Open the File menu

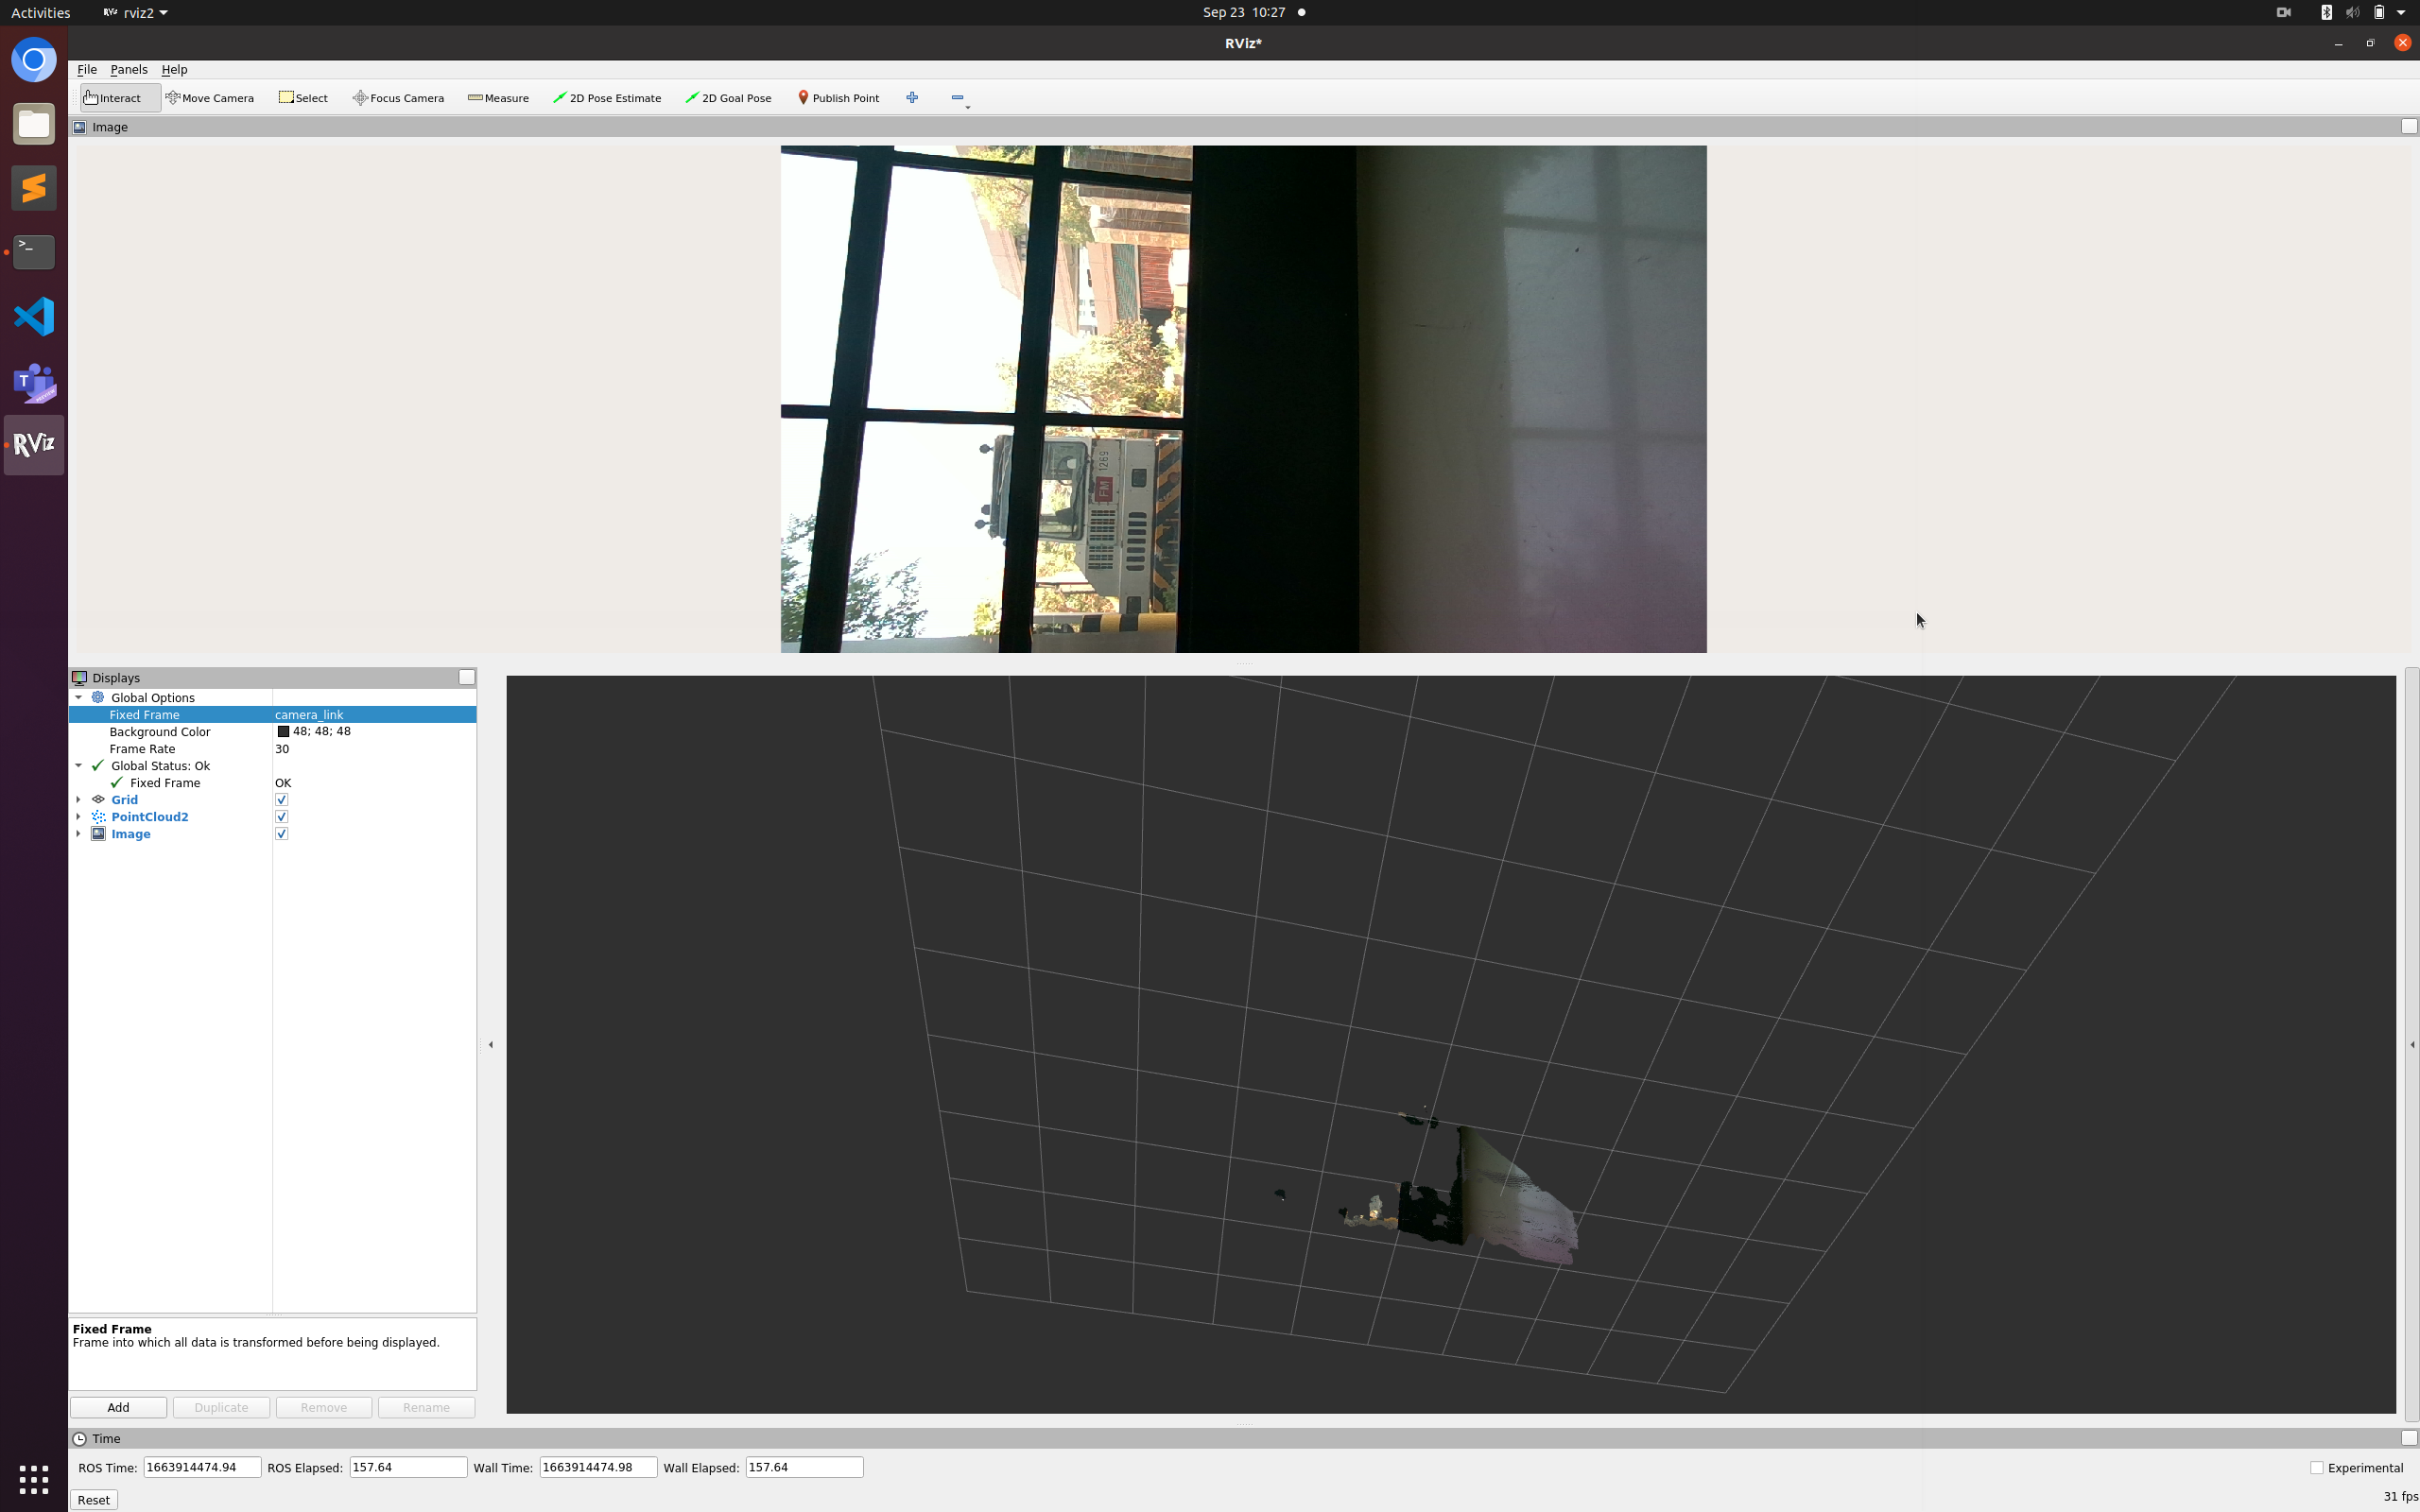(x=86, y=69)
